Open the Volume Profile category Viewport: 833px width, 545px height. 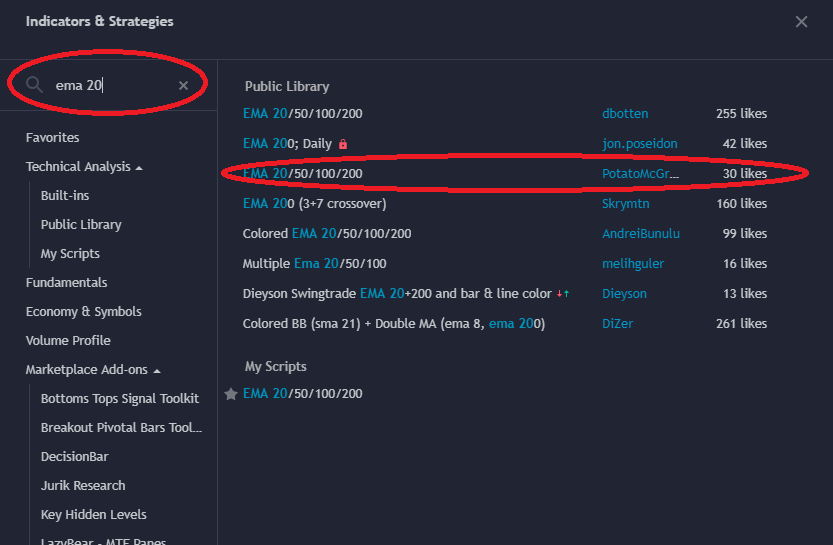tap(68, 341)
